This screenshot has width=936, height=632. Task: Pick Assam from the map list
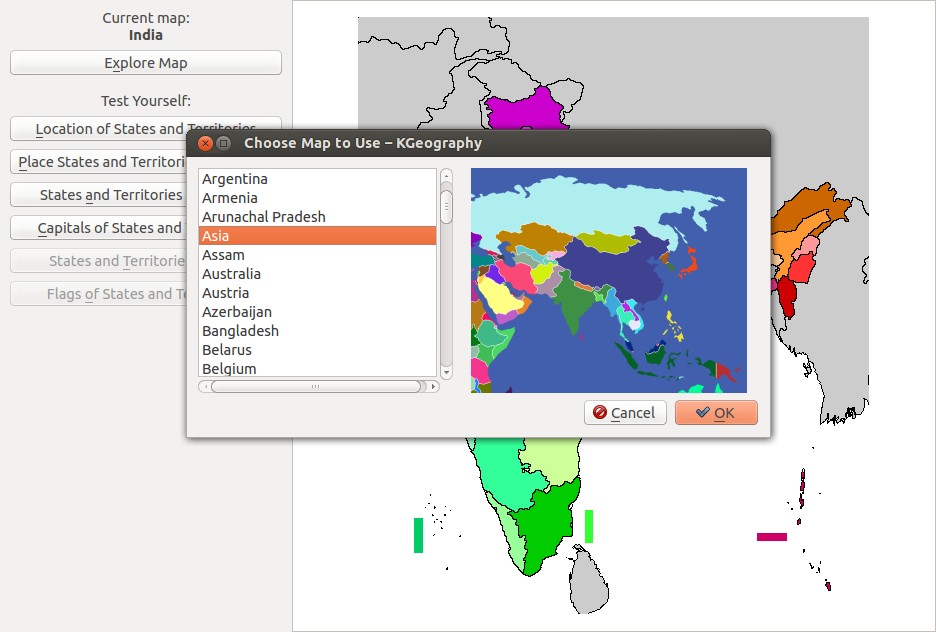point(317,255)
